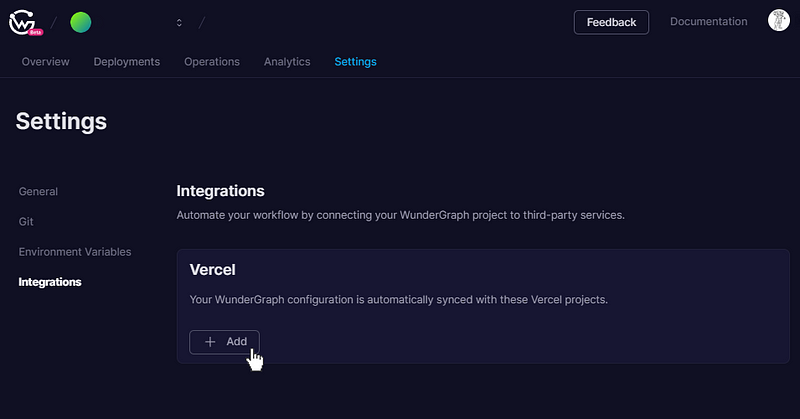Image resolution: width=800 pixels, height=419 pixels.
Task: Open General settings in sidebar
Action: [x=38, y=191]
